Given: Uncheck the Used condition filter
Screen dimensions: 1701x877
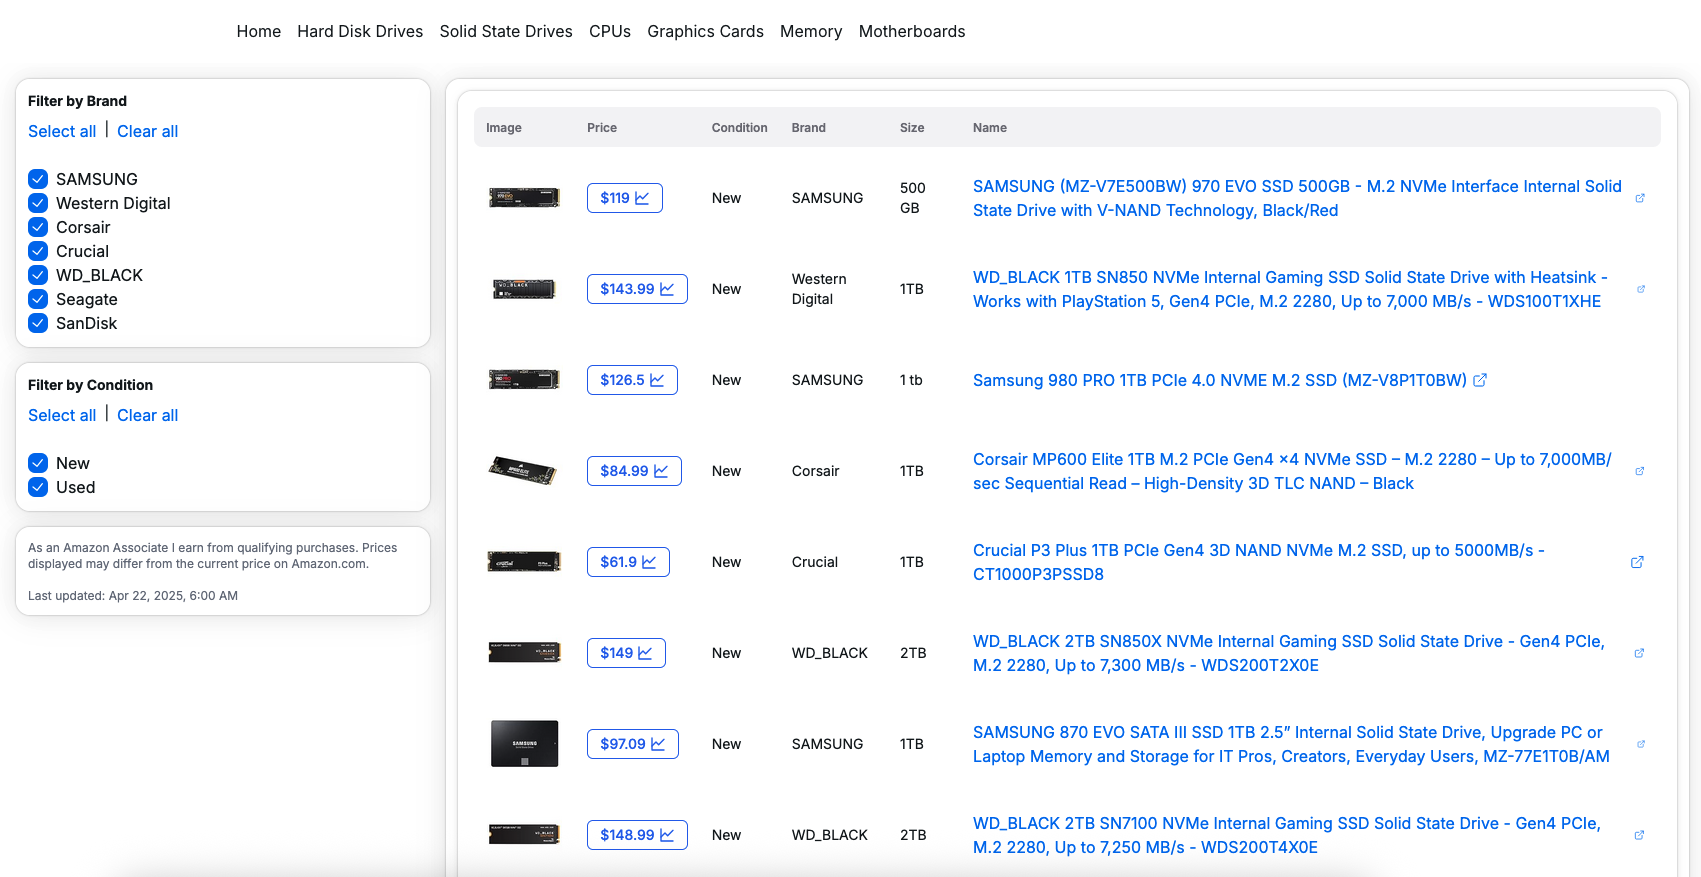Looking at the screenshot, I should 38,487.
